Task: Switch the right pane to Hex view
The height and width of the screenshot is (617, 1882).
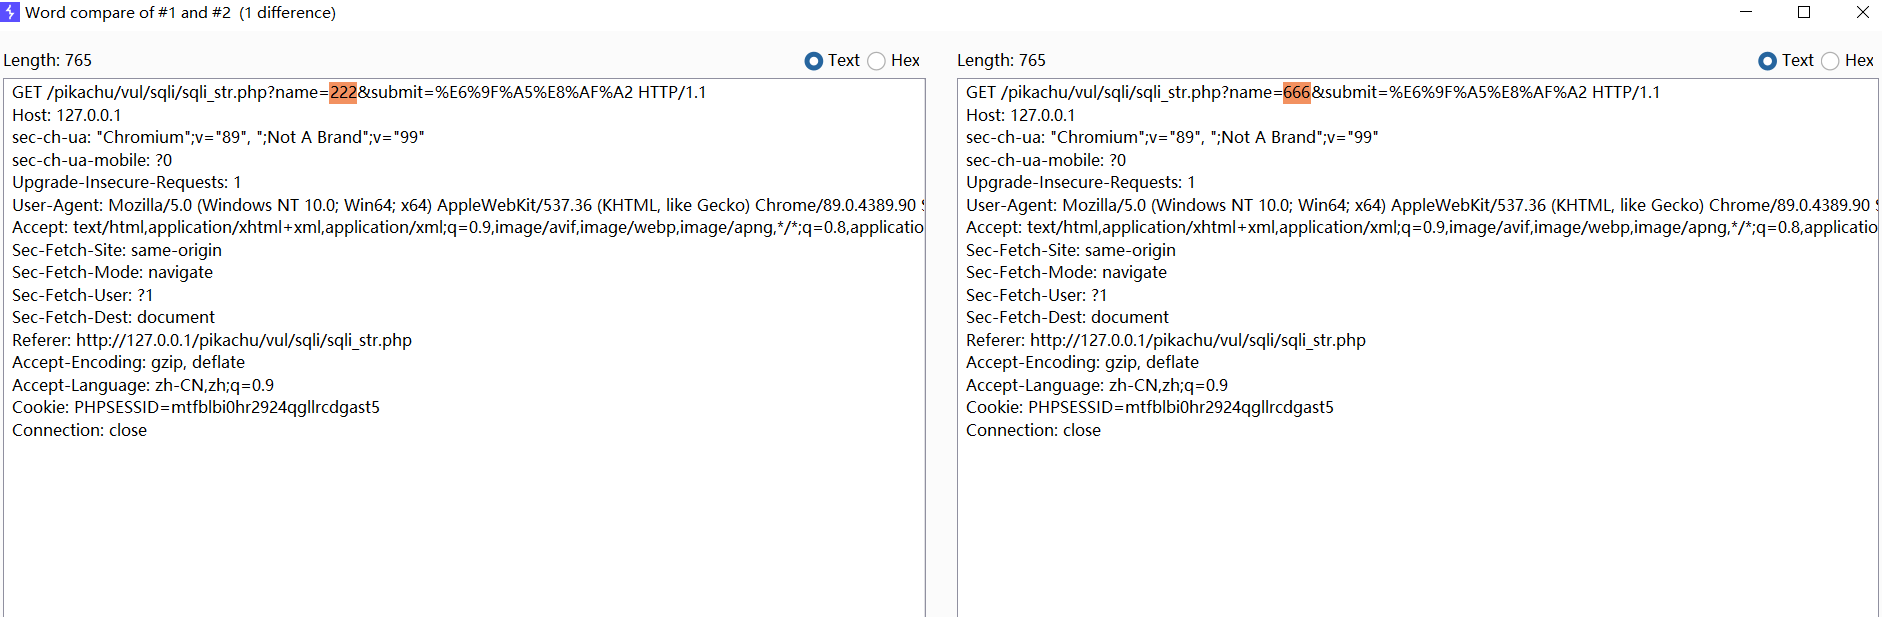Action: [x=1831, y=61]
